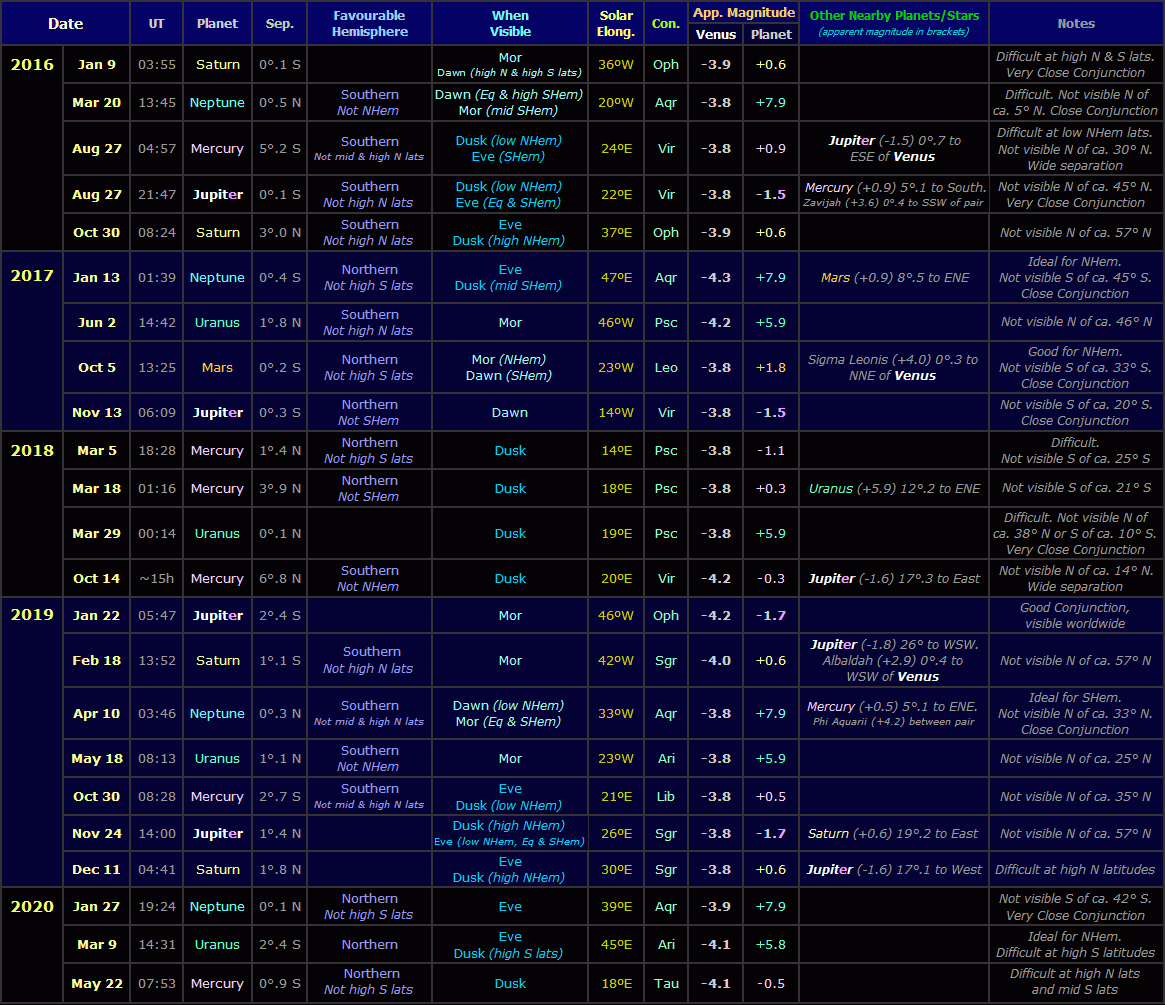
Task: Click the Jan 9 date cell
Action: pyautogui.click(x=97, y=64)
